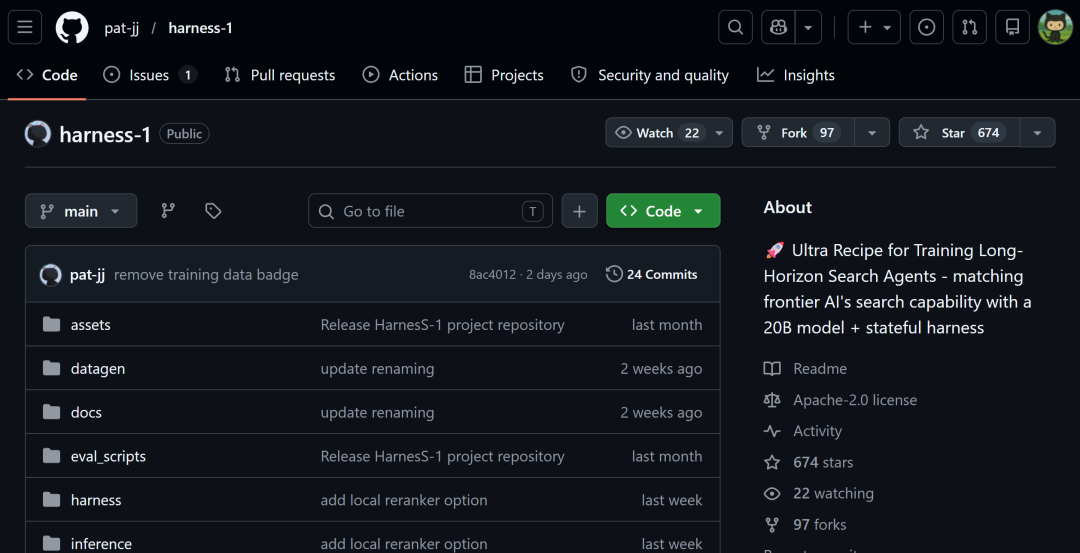Screen dimensions: 1080x553
Task: View 674 stars link
Action: pos(823,463)
